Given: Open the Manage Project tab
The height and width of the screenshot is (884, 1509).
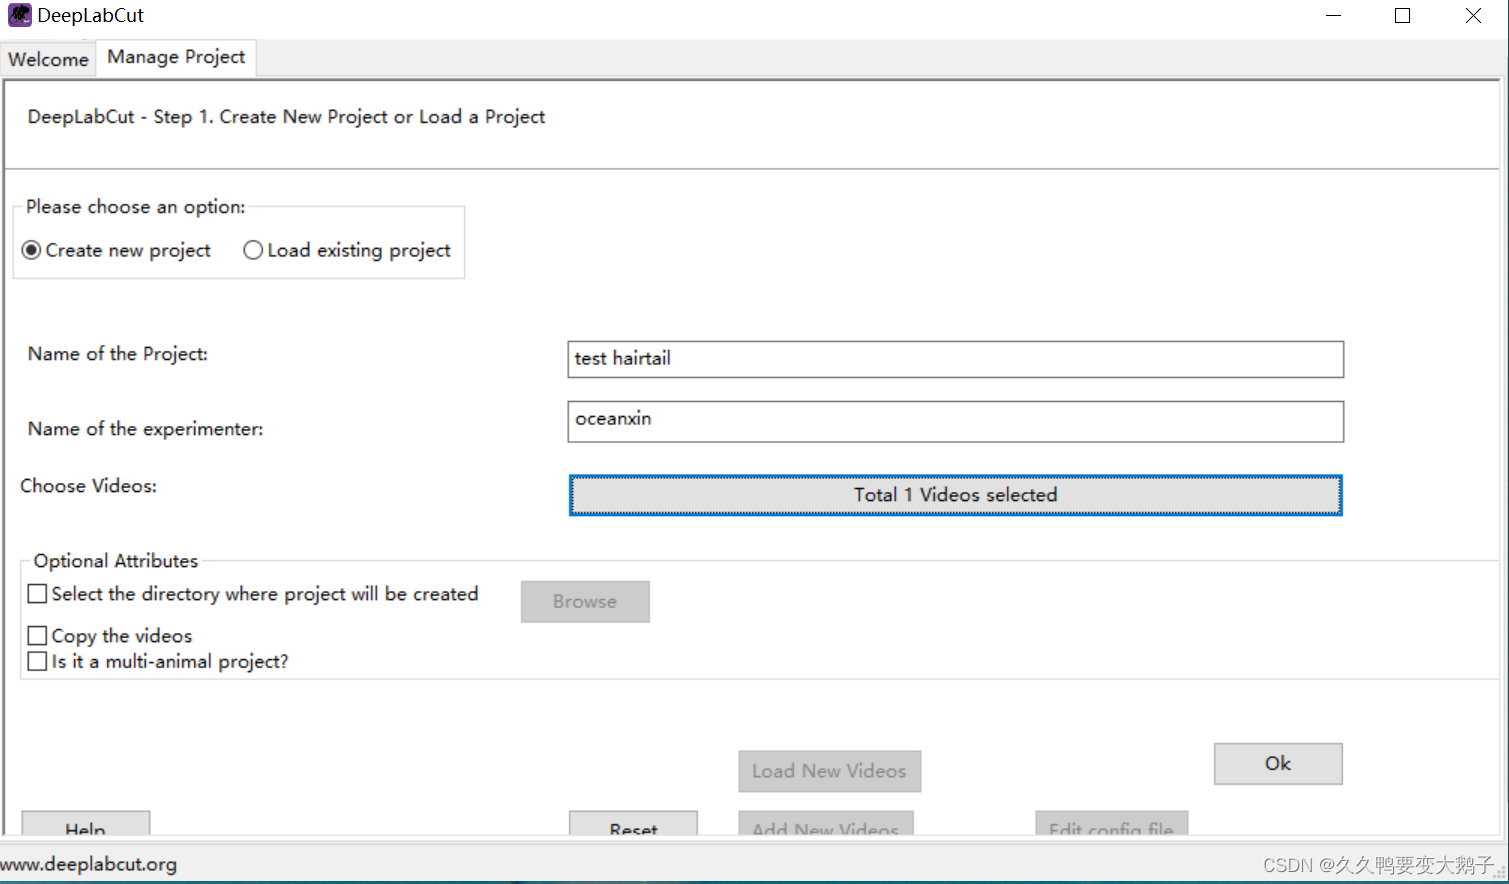Looking at the screenshot, I should point(176,57).
